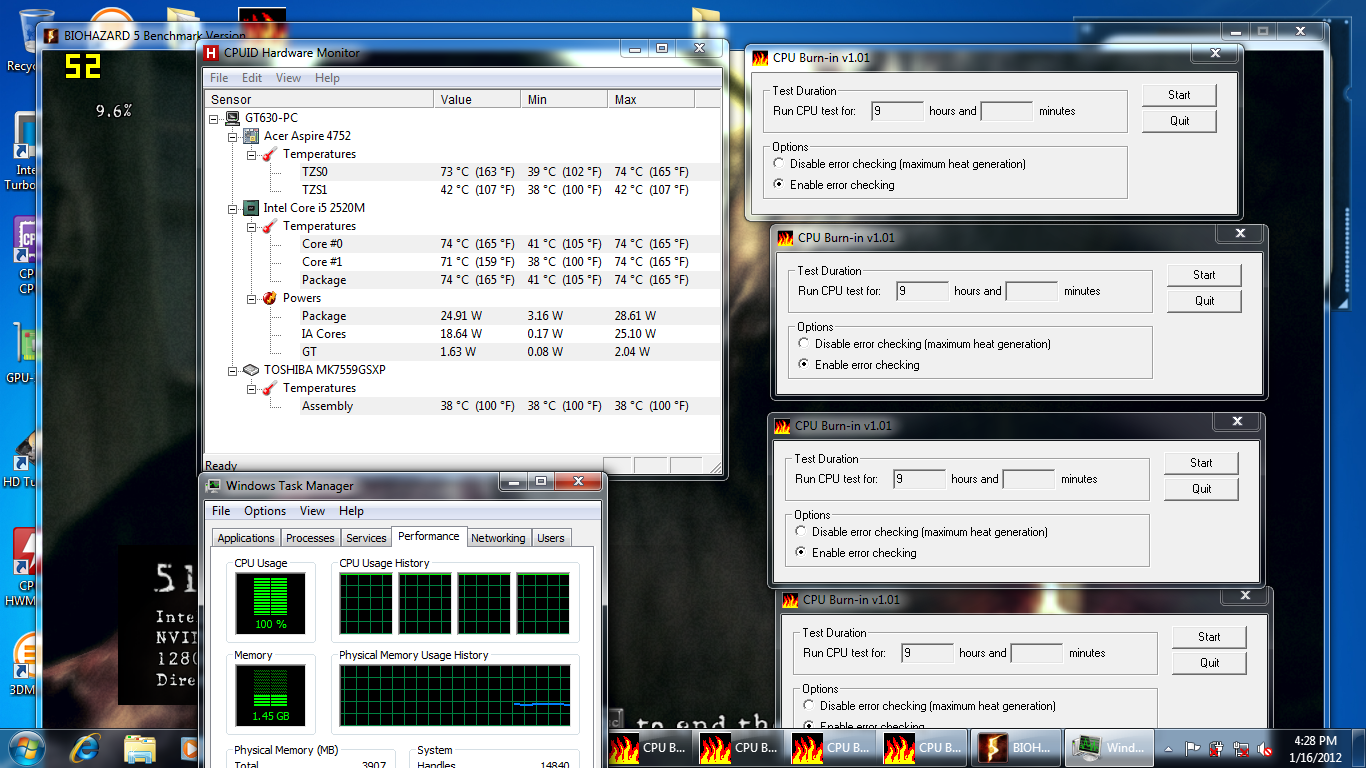Collapse Temperatures under Acer Aspire 4752
The image size is (1366, 768).
click(251, 154)
